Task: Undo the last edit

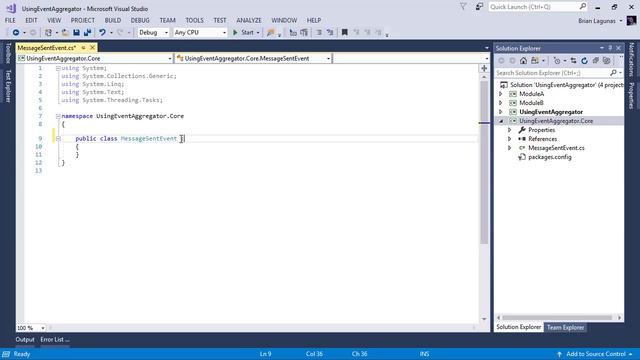Action: point(102,32)
